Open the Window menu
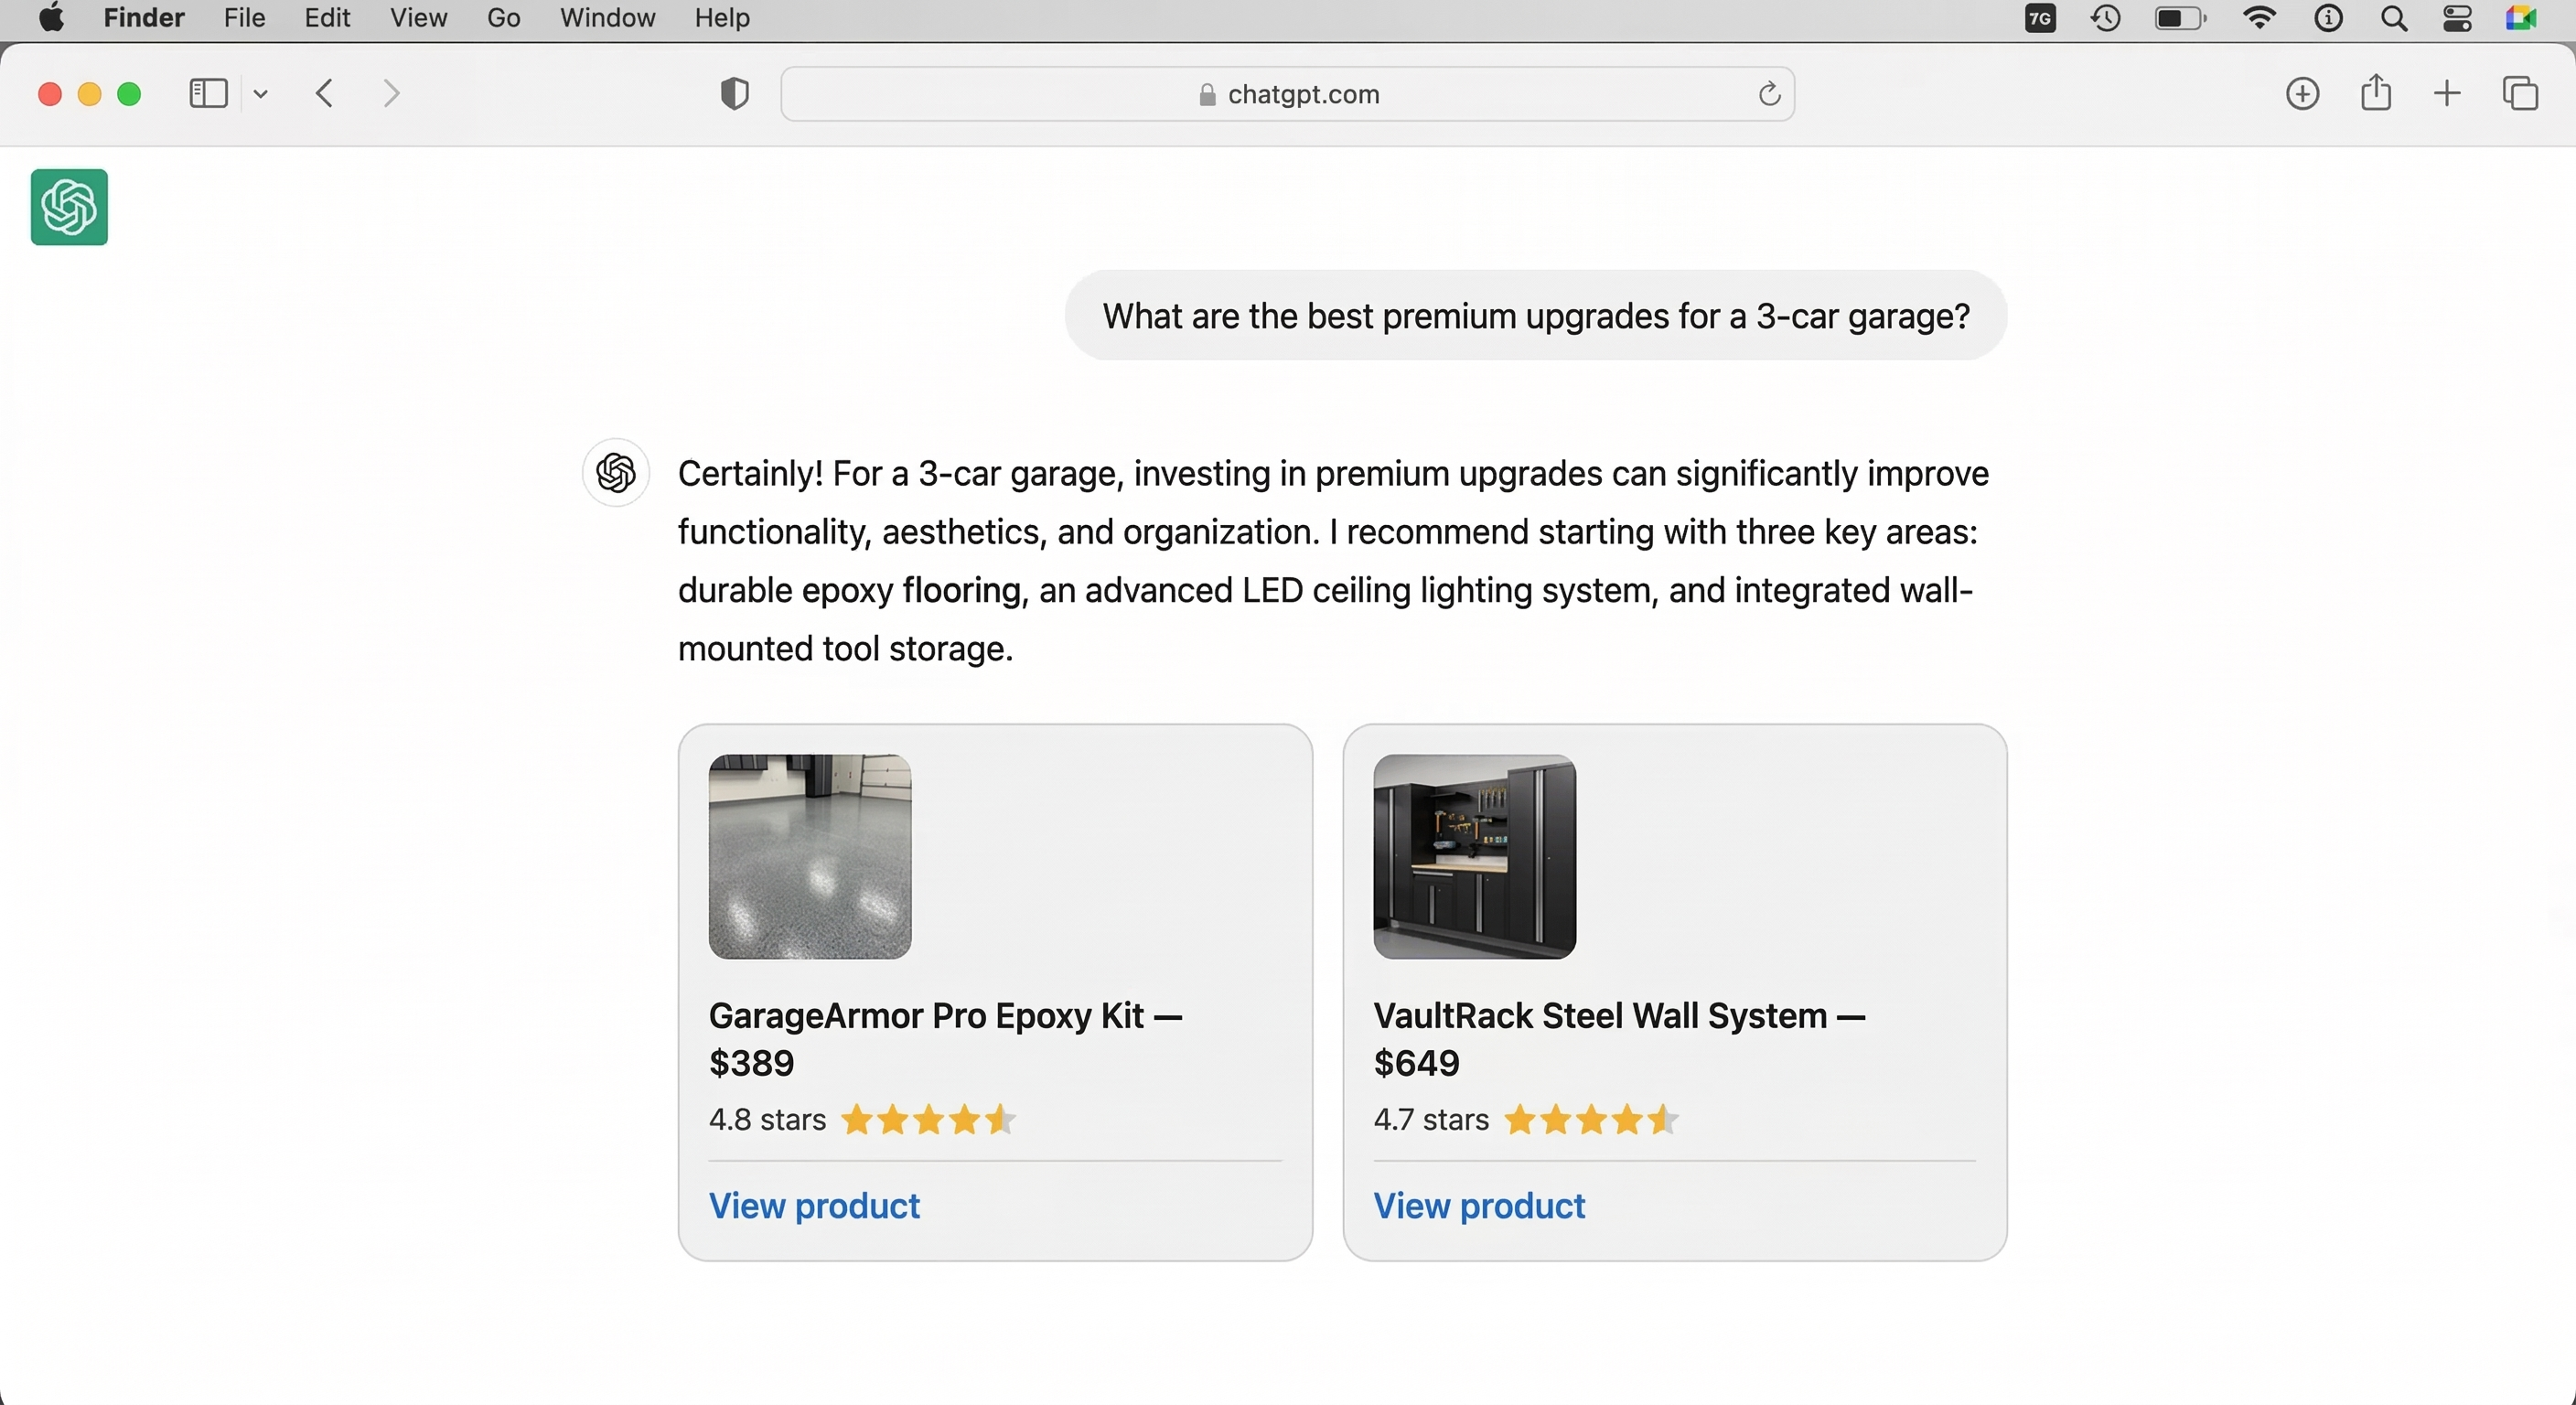This screenshot has height=1405, width=2576. tap(607, 18)
